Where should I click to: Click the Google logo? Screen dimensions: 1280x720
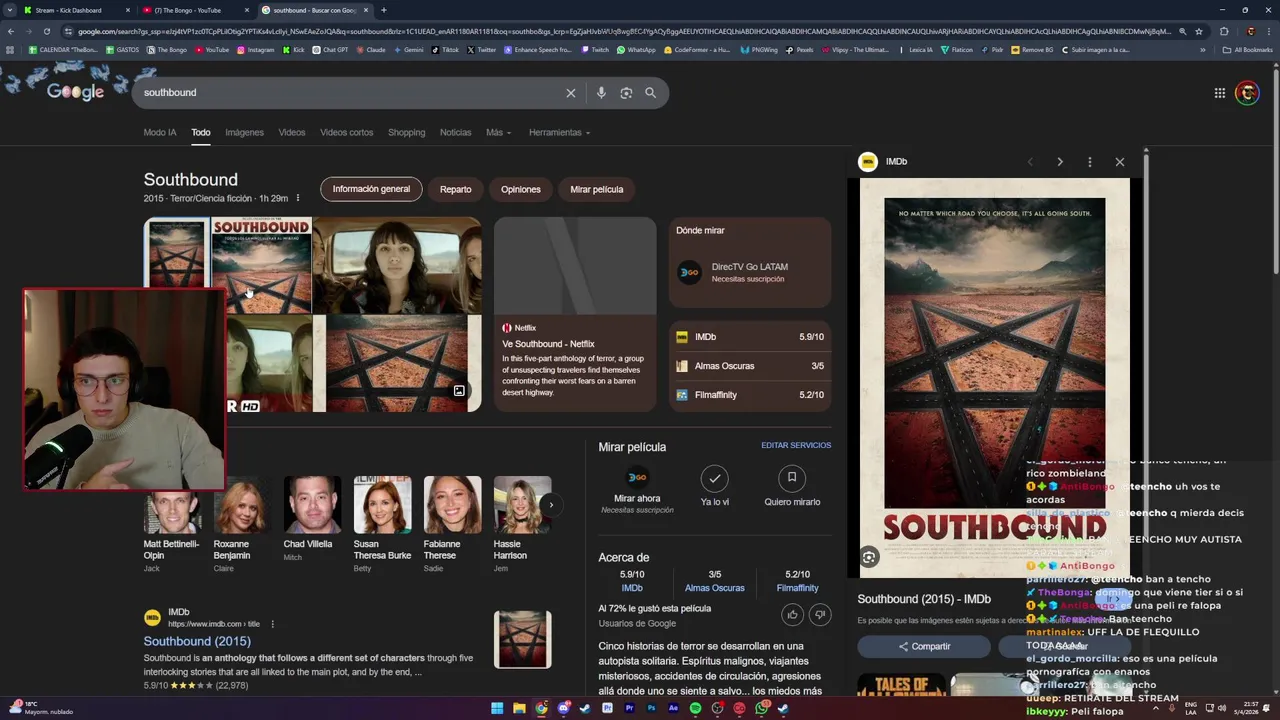click(x=75, y=92)
